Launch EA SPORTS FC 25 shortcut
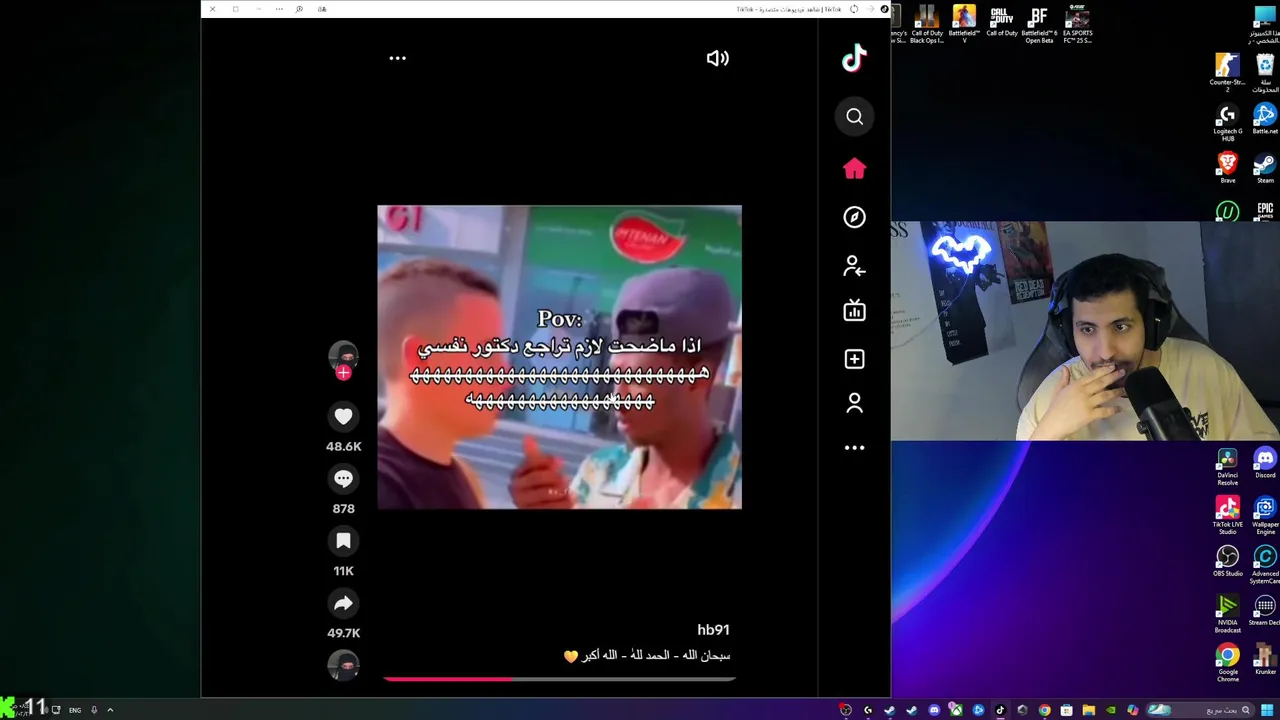 click(1077, 25)
